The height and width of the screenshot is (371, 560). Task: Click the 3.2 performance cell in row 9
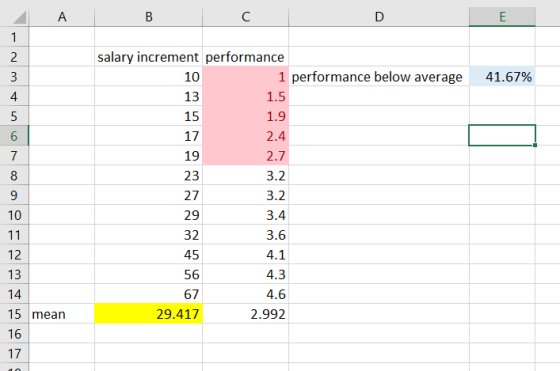click(x=245, y=195)
